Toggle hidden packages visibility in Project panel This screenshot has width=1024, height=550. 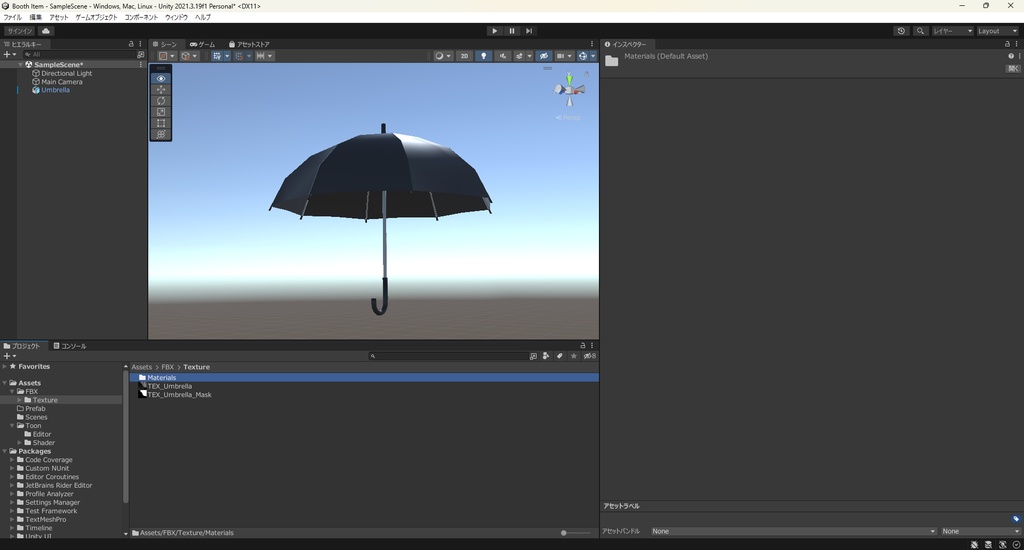coord(590,356)
